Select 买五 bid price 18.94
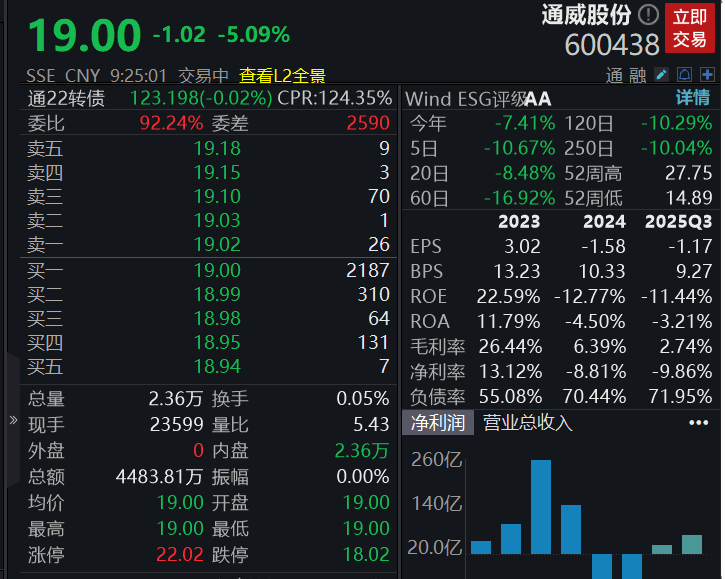This screenshot has width=725, height=579. tap(217, 367)
